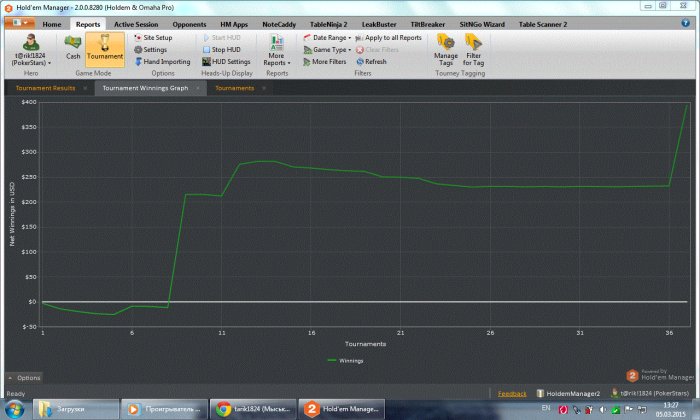This screenshot has width=700, height=420.
Task: Open Hand Importing
Action: coord(160,61)
